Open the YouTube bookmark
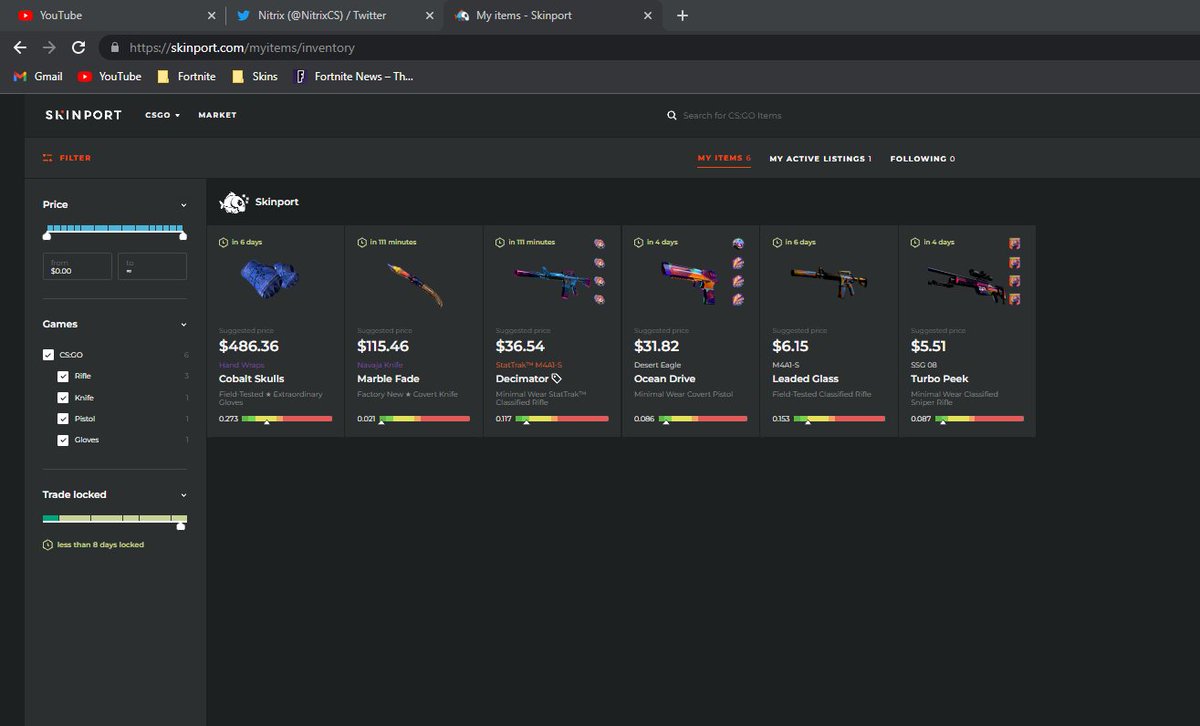Screen dimensions: 1200x726 tap(109, 76)
